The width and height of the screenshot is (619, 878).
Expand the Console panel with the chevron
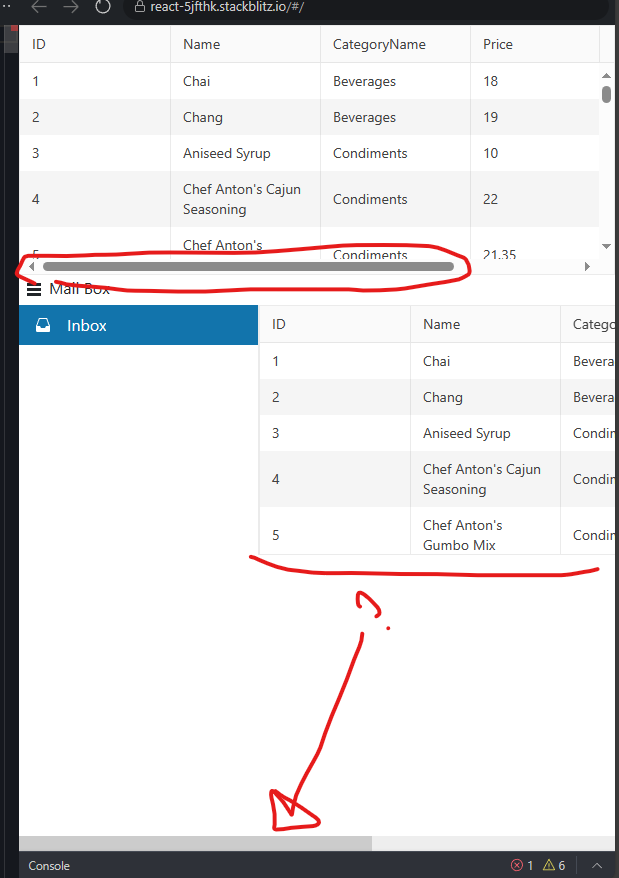tap(597, 865)
